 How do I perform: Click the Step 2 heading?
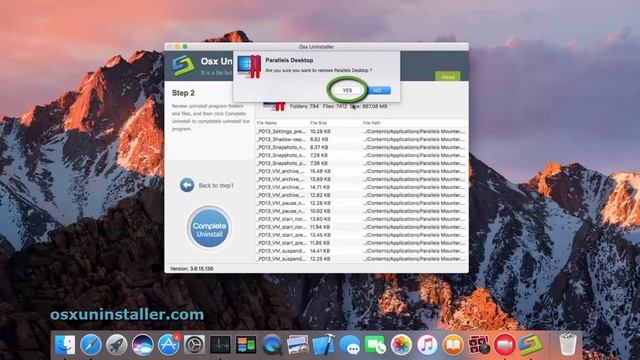point(183,93)
